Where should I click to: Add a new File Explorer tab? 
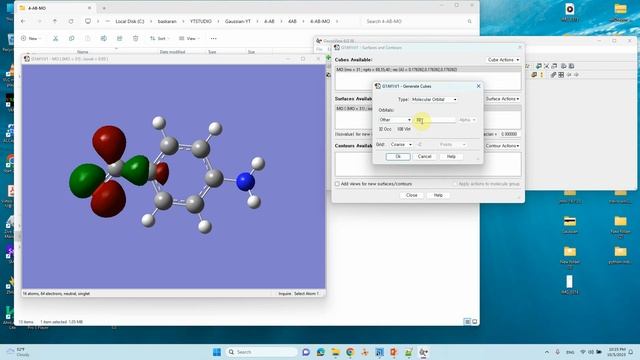(x=104, y=8)
